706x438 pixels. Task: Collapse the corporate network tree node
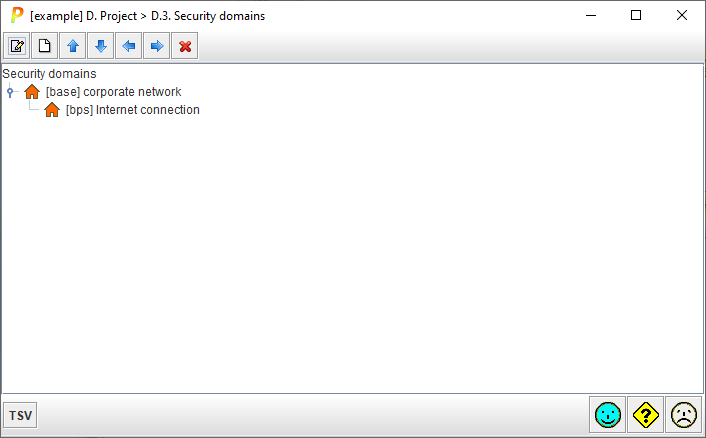click(10, 92)
